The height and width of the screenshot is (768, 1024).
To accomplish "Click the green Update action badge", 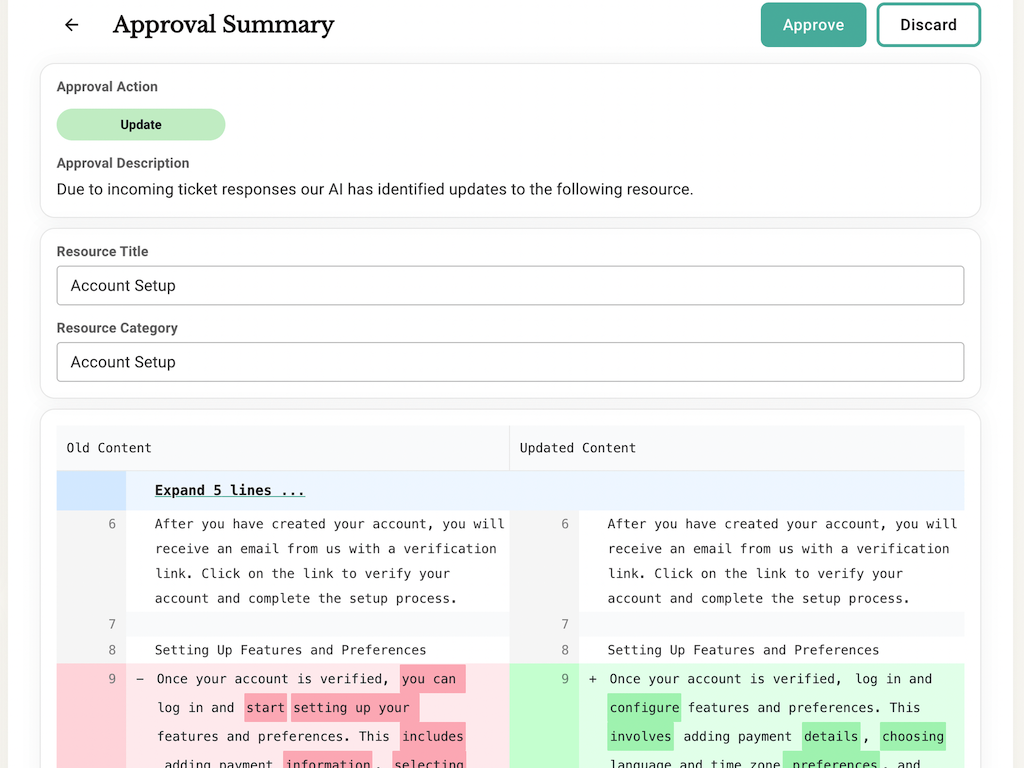I will pyautogui.click(x=141, y=125).
